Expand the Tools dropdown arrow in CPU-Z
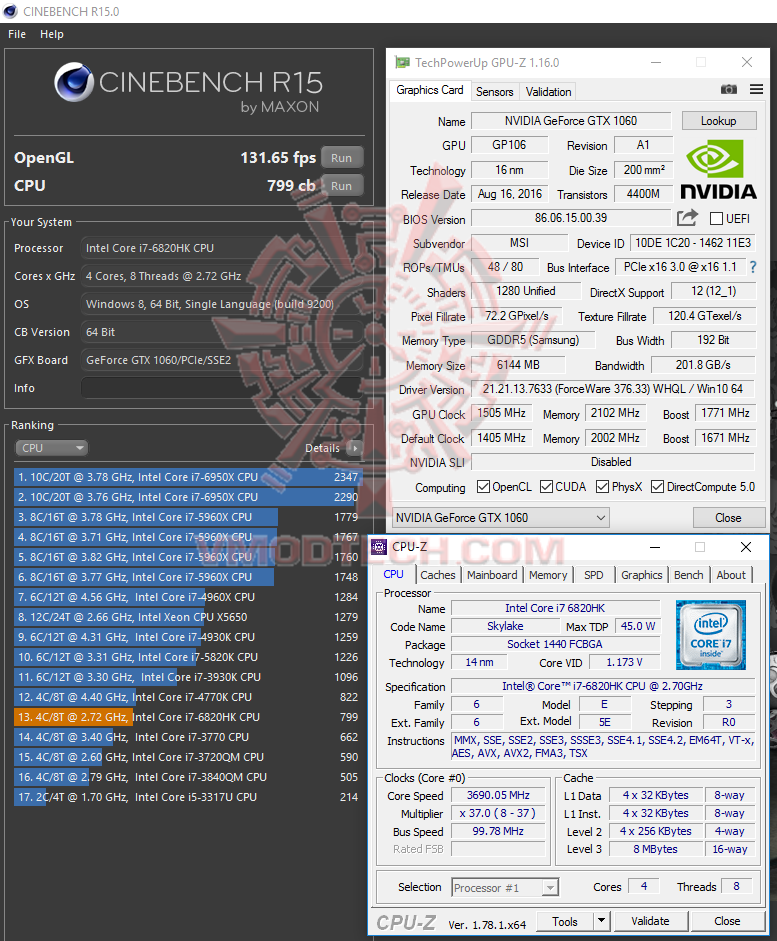The height and width of the screenshot is (941, 777). 602,921
